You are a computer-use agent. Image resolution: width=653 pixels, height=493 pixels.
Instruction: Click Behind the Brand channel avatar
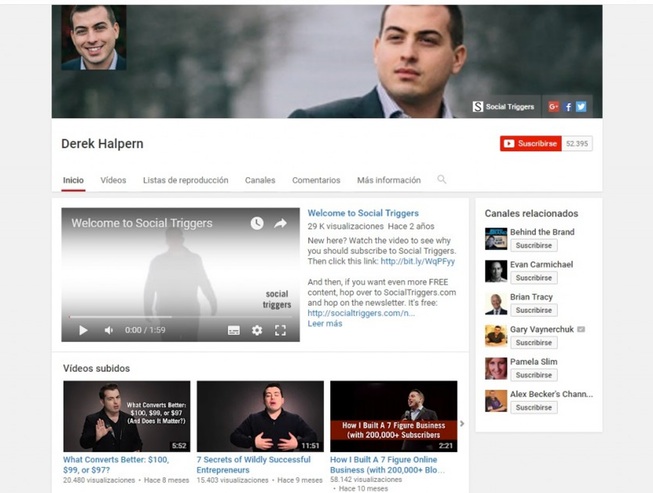point(496,239)
